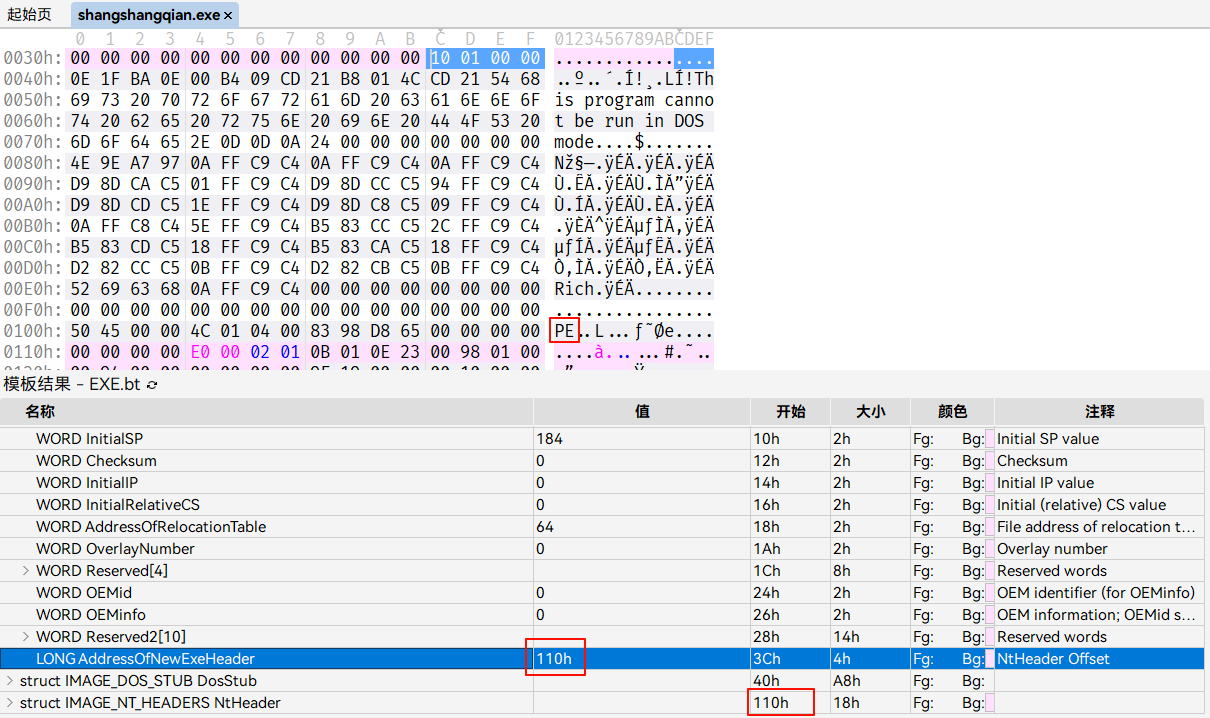Click the 开始 column header
This screenshot has width=1210, height=718.
point(790,412)
